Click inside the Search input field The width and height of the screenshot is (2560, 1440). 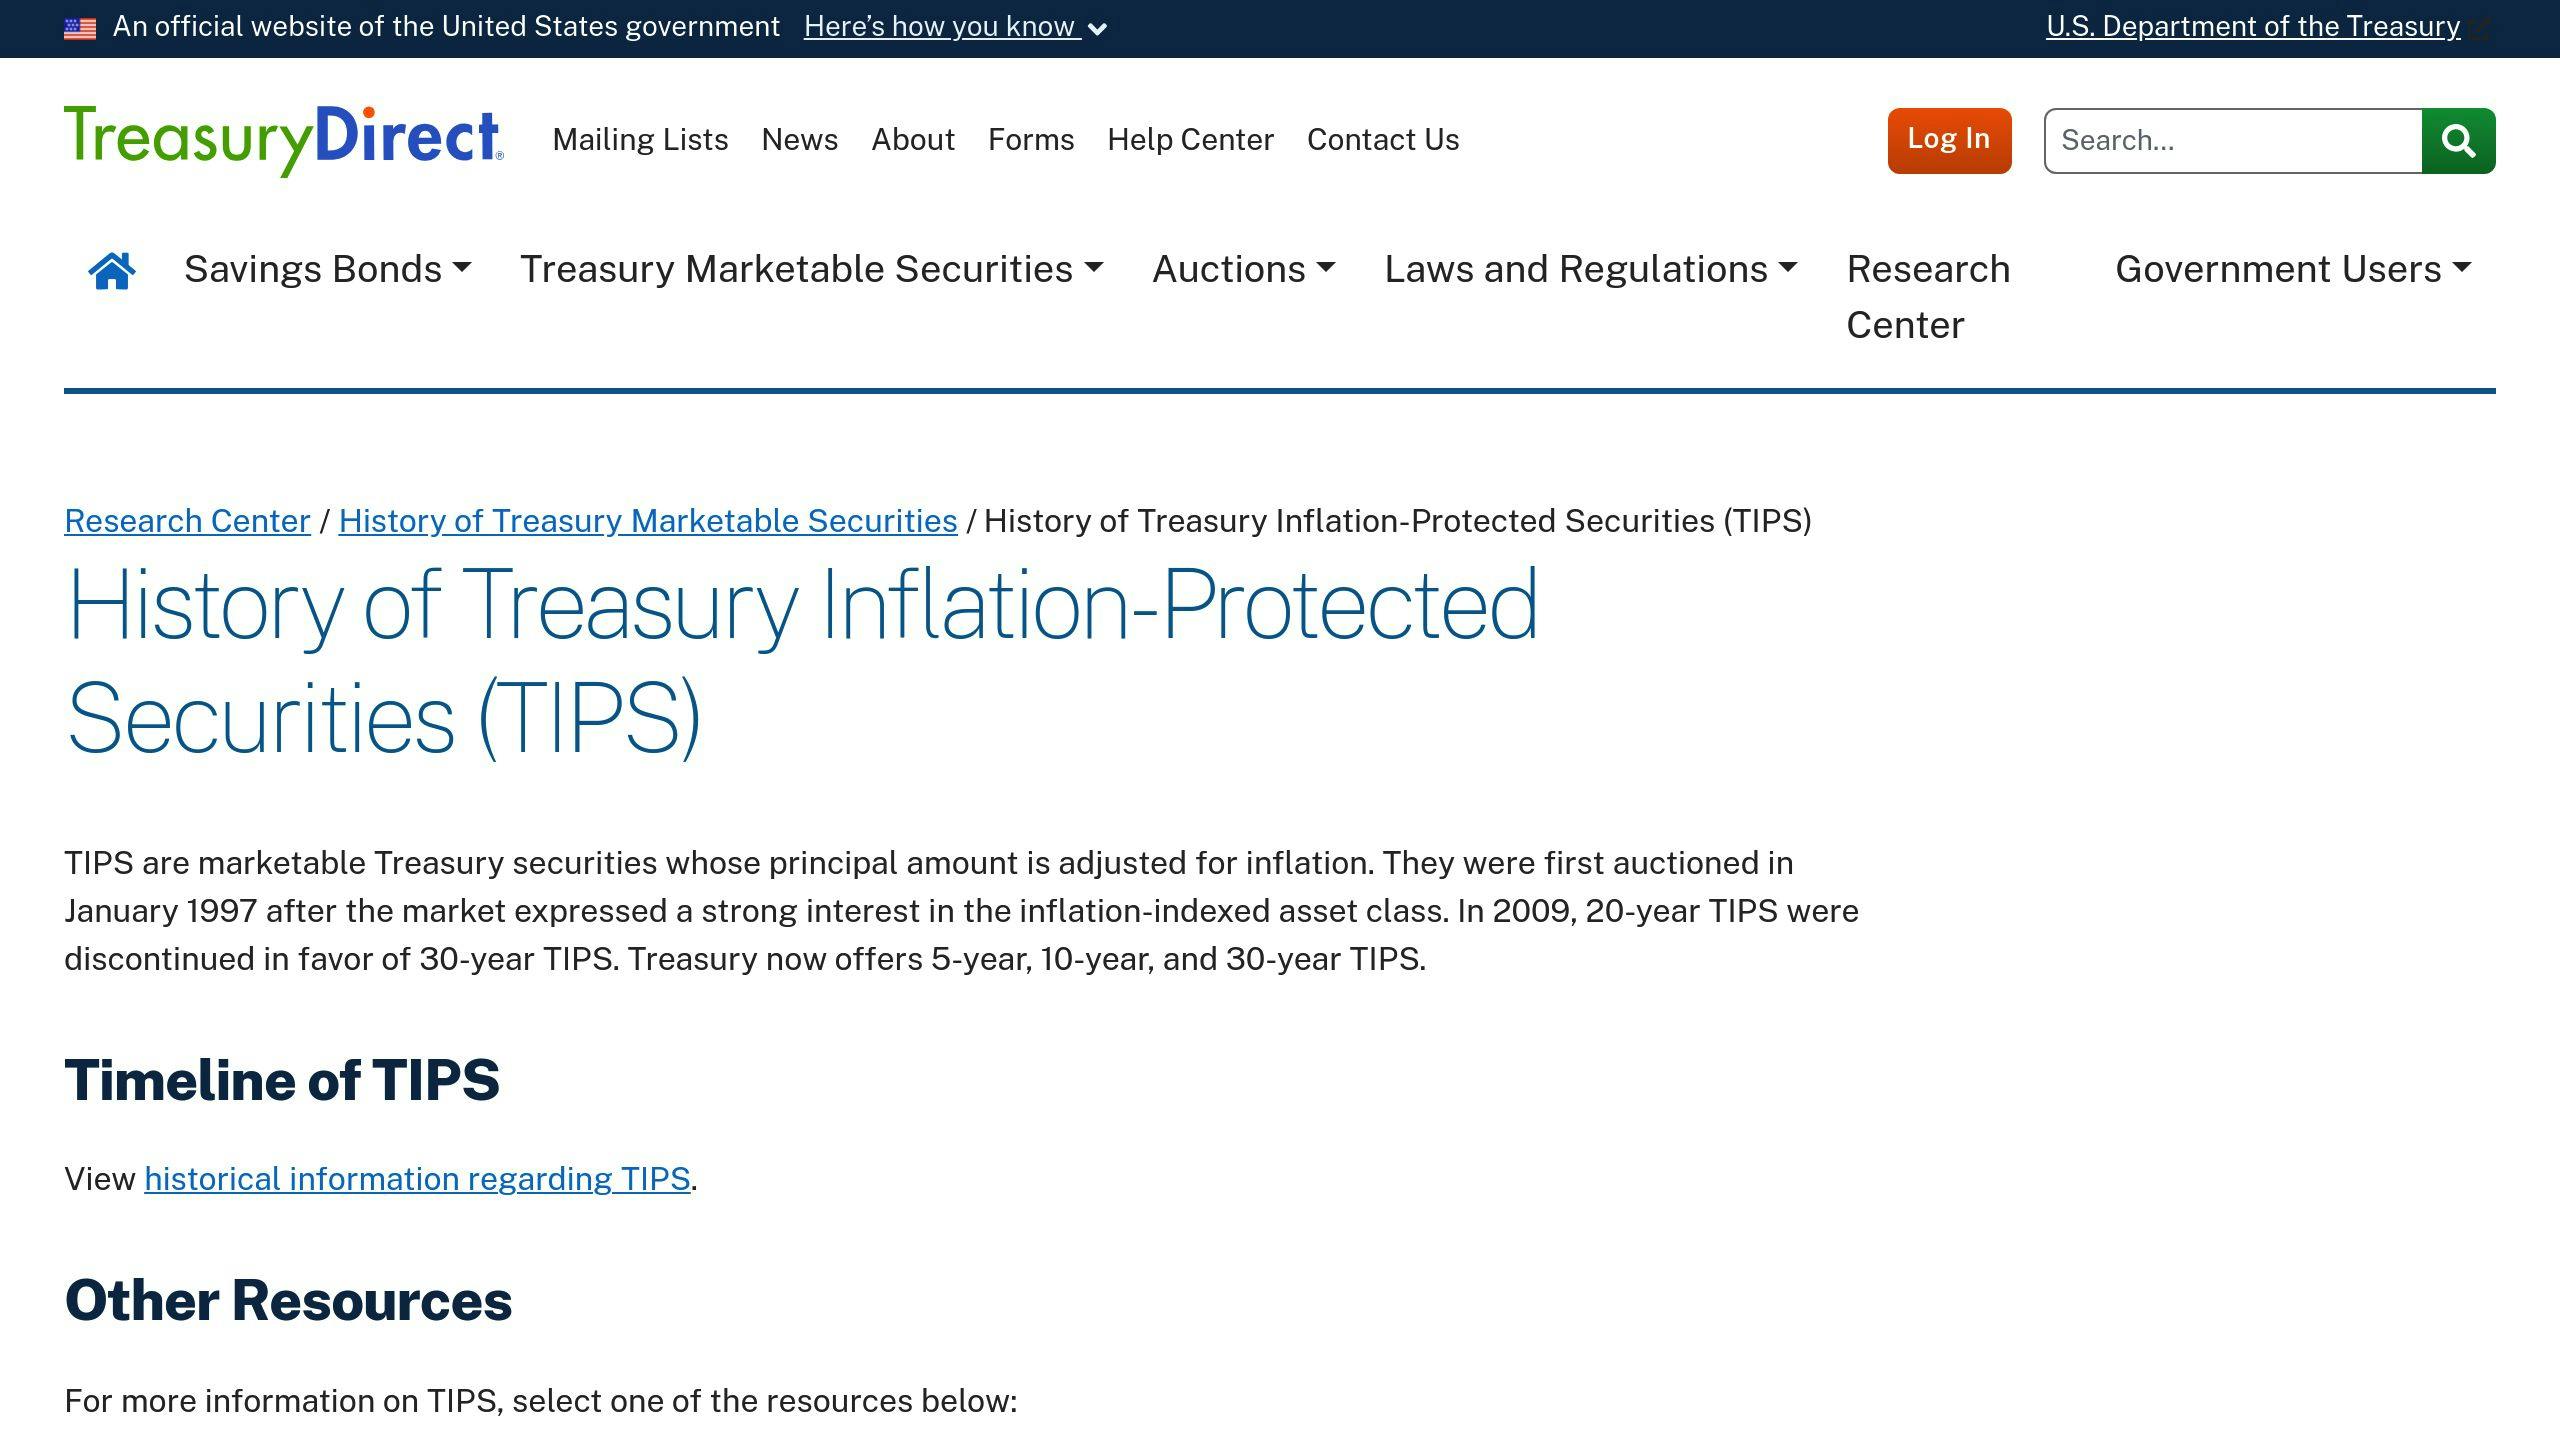click(2200, 140)
